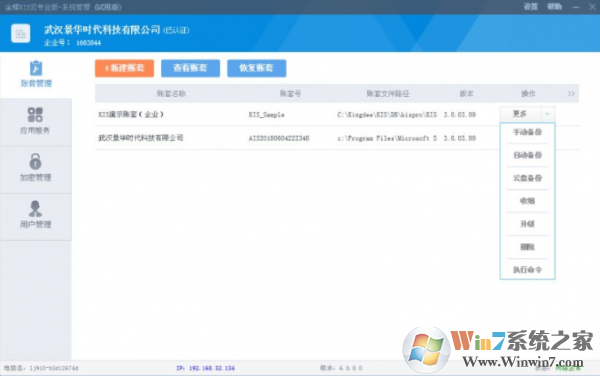
Task: Click the +新建账套 orange button
Action: click(x=124, y=68)
